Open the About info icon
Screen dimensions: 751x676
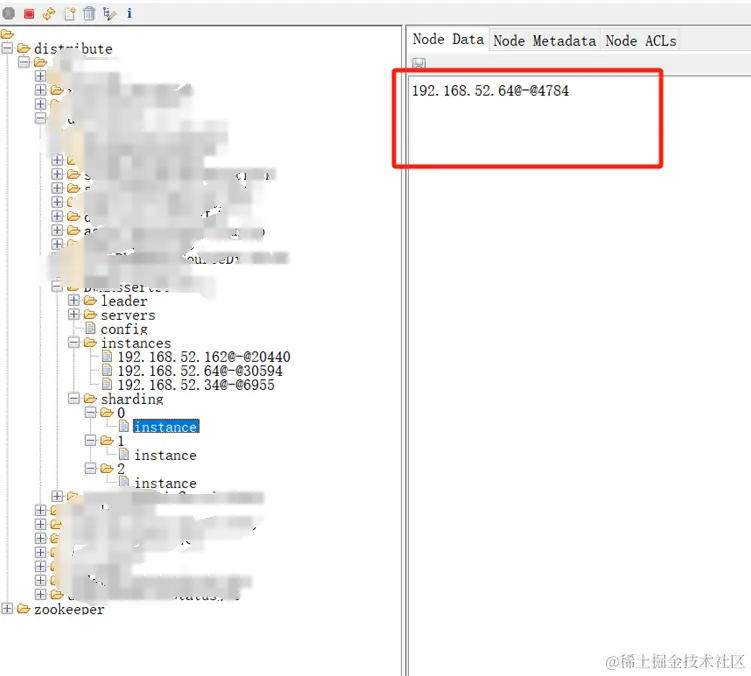(129, 13)
